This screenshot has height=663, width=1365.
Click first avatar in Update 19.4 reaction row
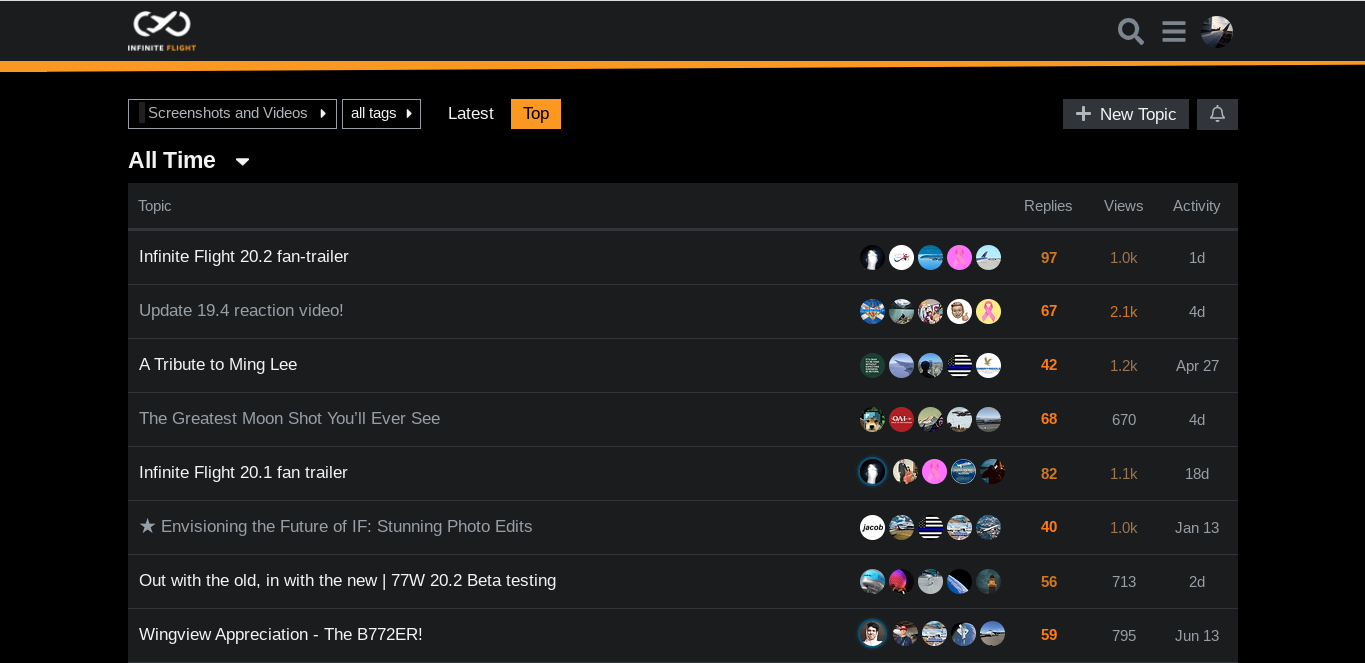pyautogui.click(x=872, y=312)
